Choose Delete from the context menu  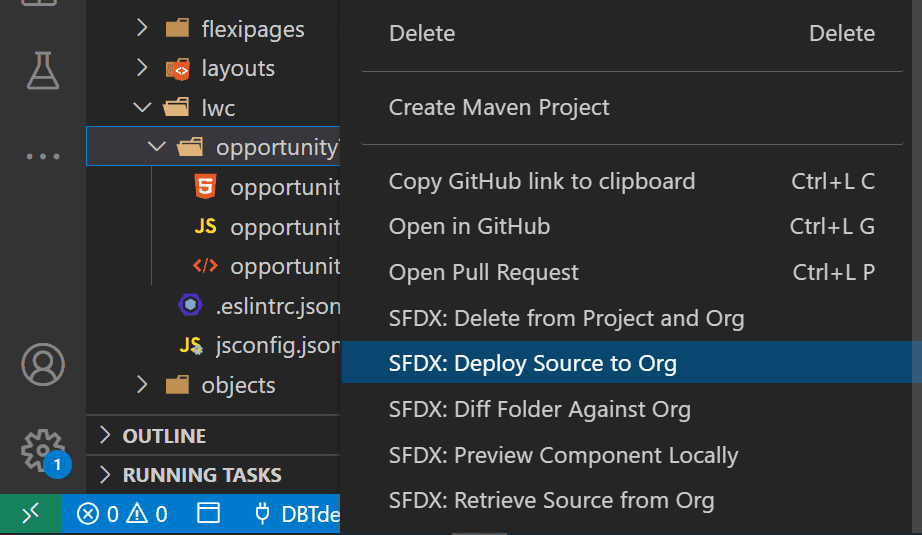(632, 34)
